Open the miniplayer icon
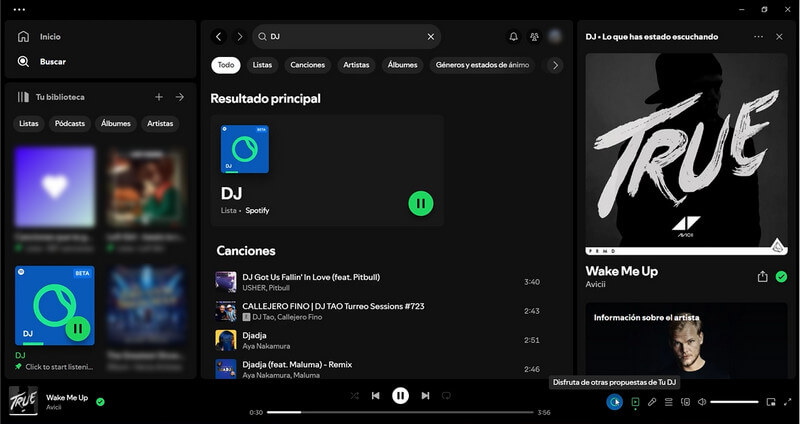This screenshot has width=800, height=424. [771, 402]
